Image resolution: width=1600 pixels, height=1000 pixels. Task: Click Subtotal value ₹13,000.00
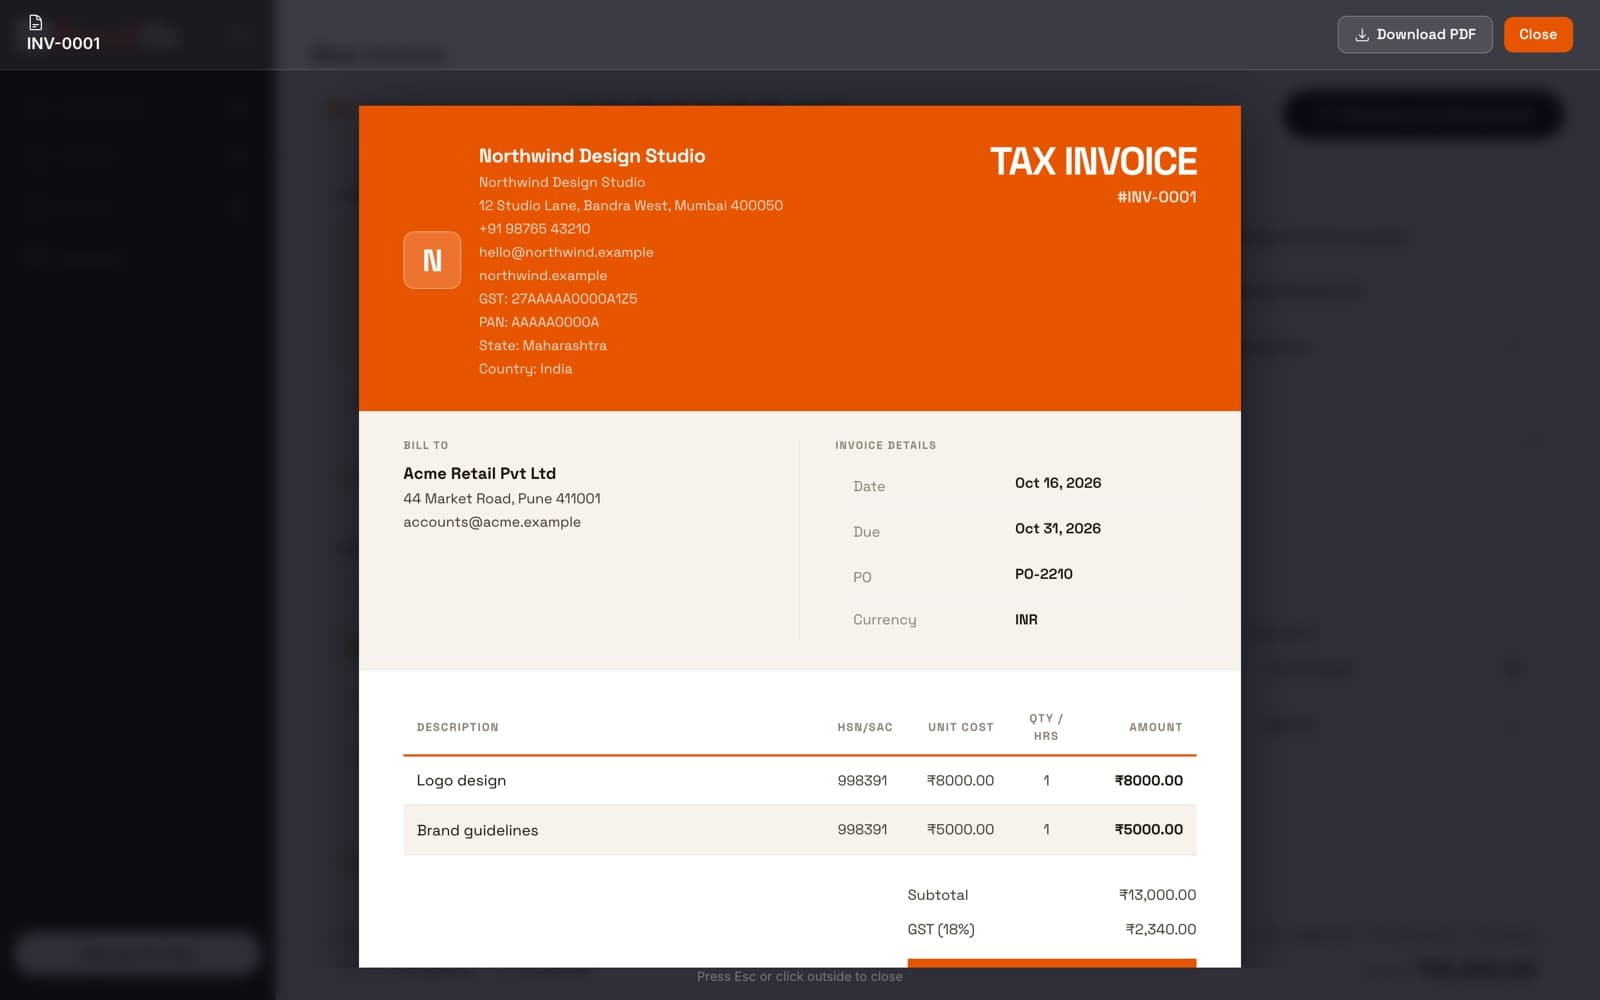(x=1157, y=895)
